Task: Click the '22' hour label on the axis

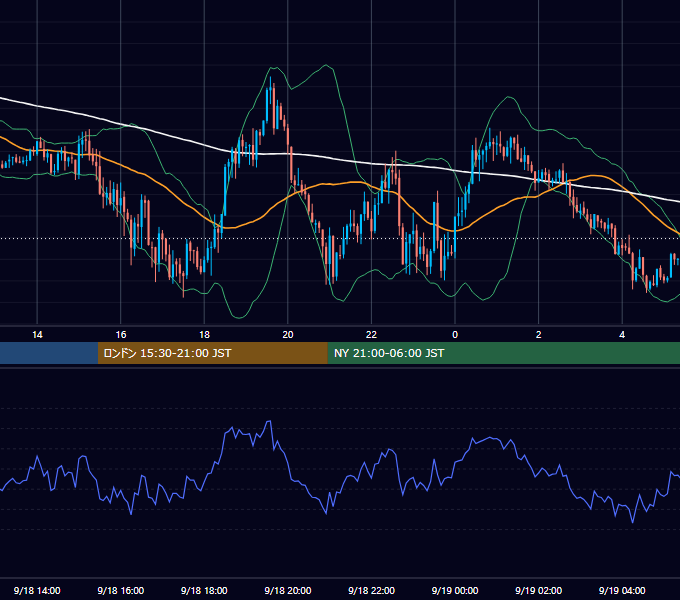Action: [x=371, y=335]
